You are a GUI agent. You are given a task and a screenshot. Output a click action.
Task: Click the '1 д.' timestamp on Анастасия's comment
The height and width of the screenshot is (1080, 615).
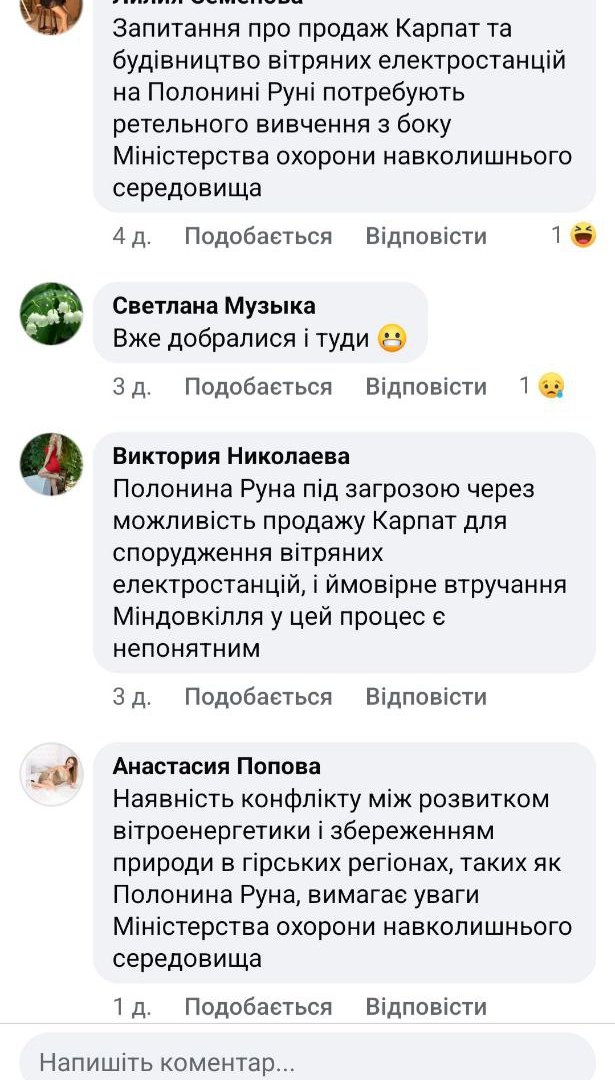(131, 1006)
